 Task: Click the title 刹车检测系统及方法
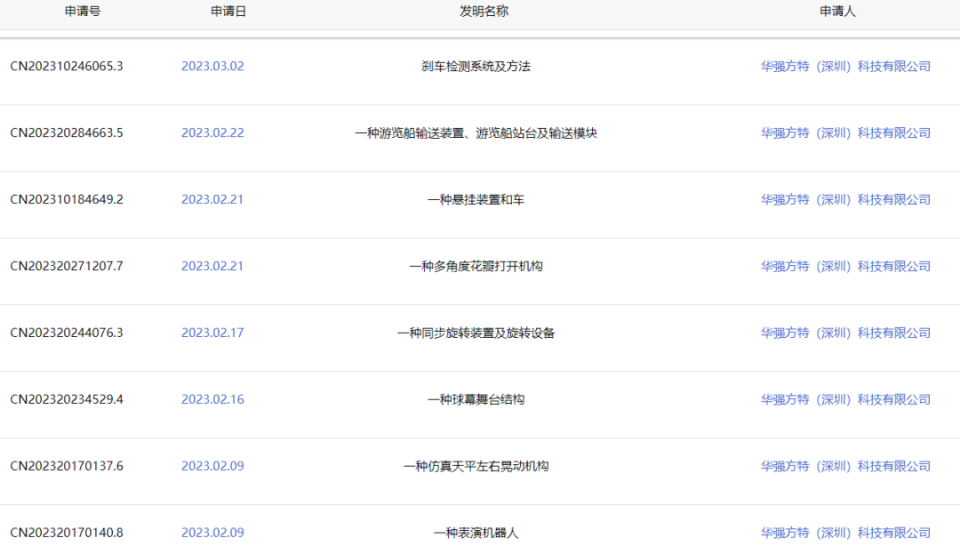click(476, 66)
